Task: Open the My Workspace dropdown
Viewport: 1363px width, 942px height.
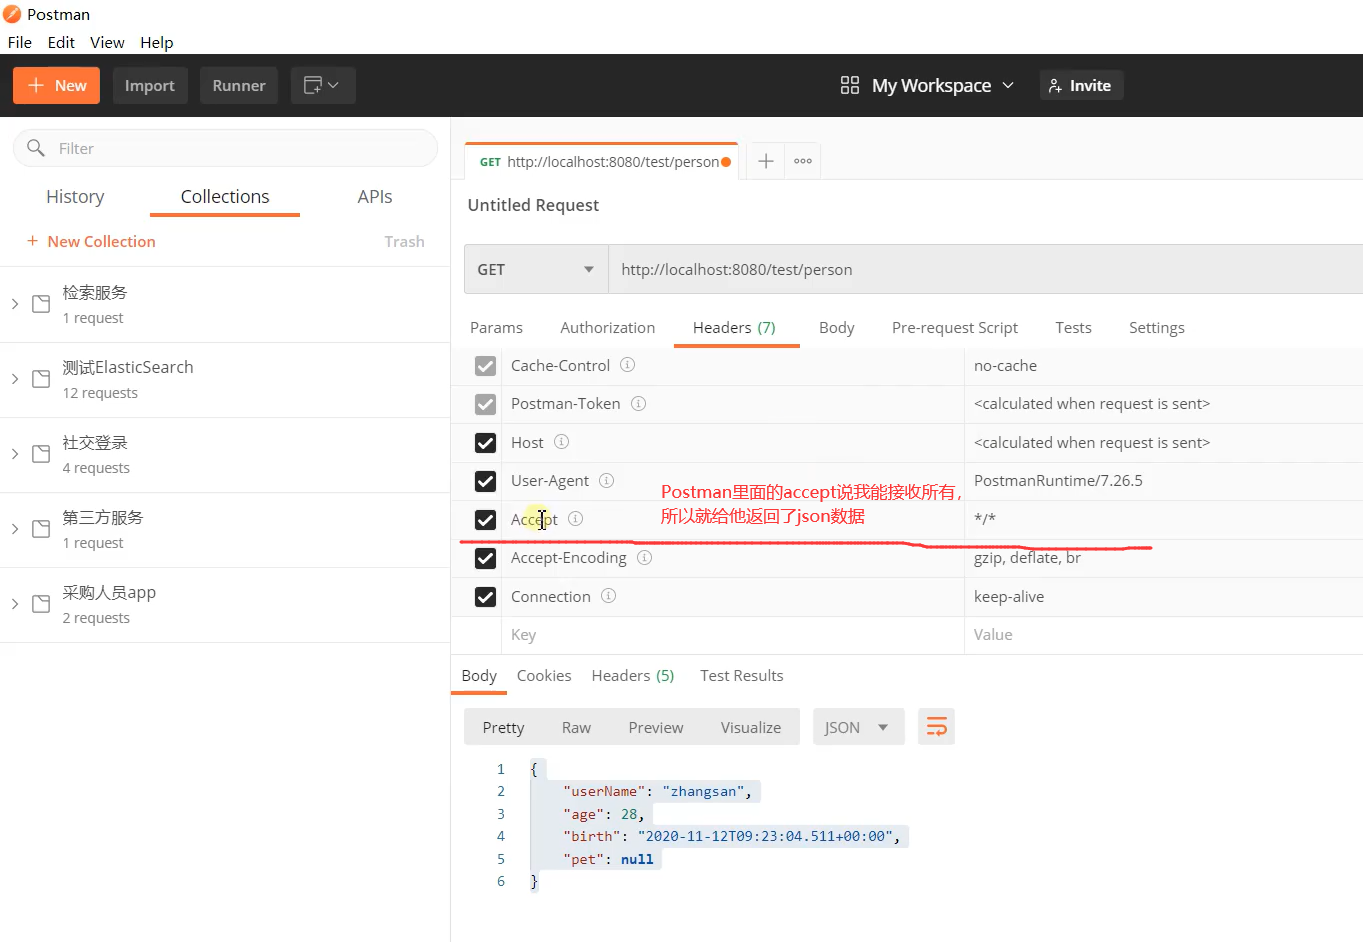Action: tap(943, 85)
